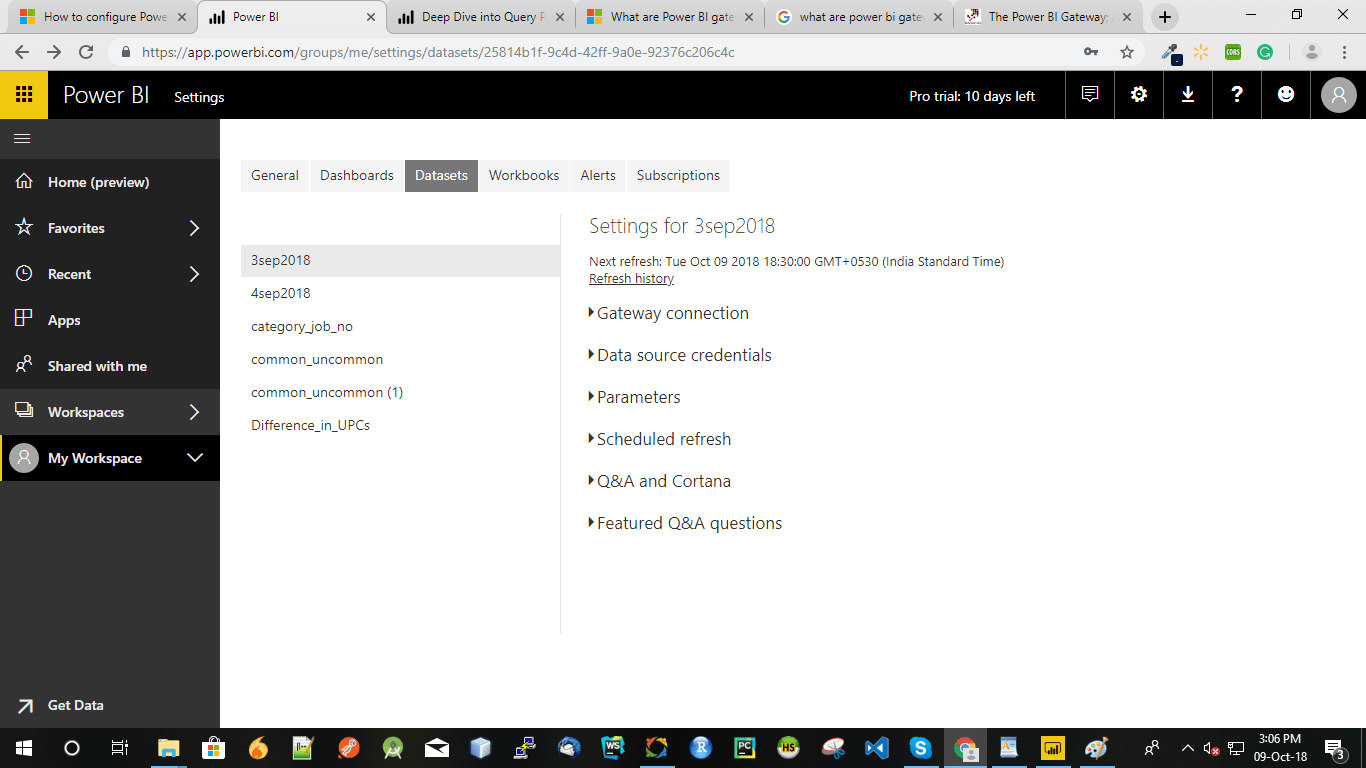Select the Datasets settings tab

441,175
